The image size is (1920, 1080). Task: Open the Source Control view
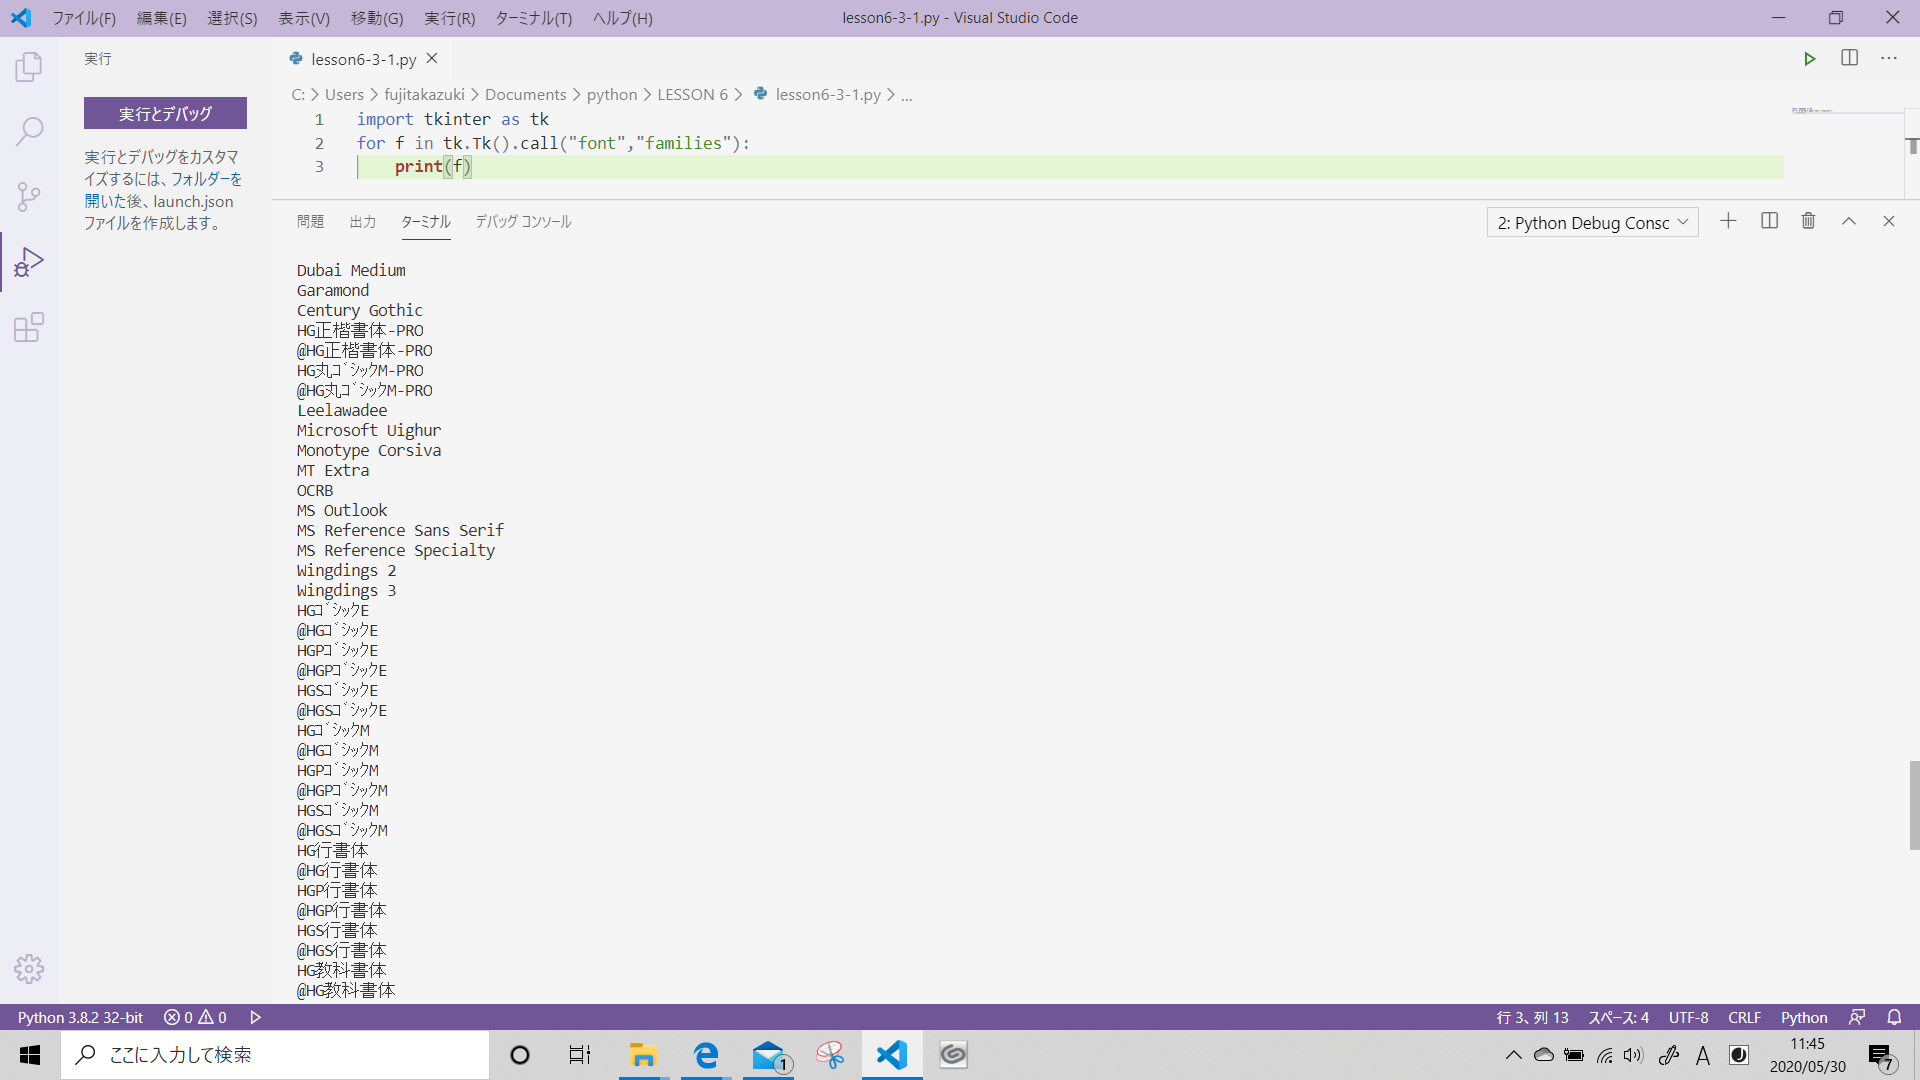[29, 196]
